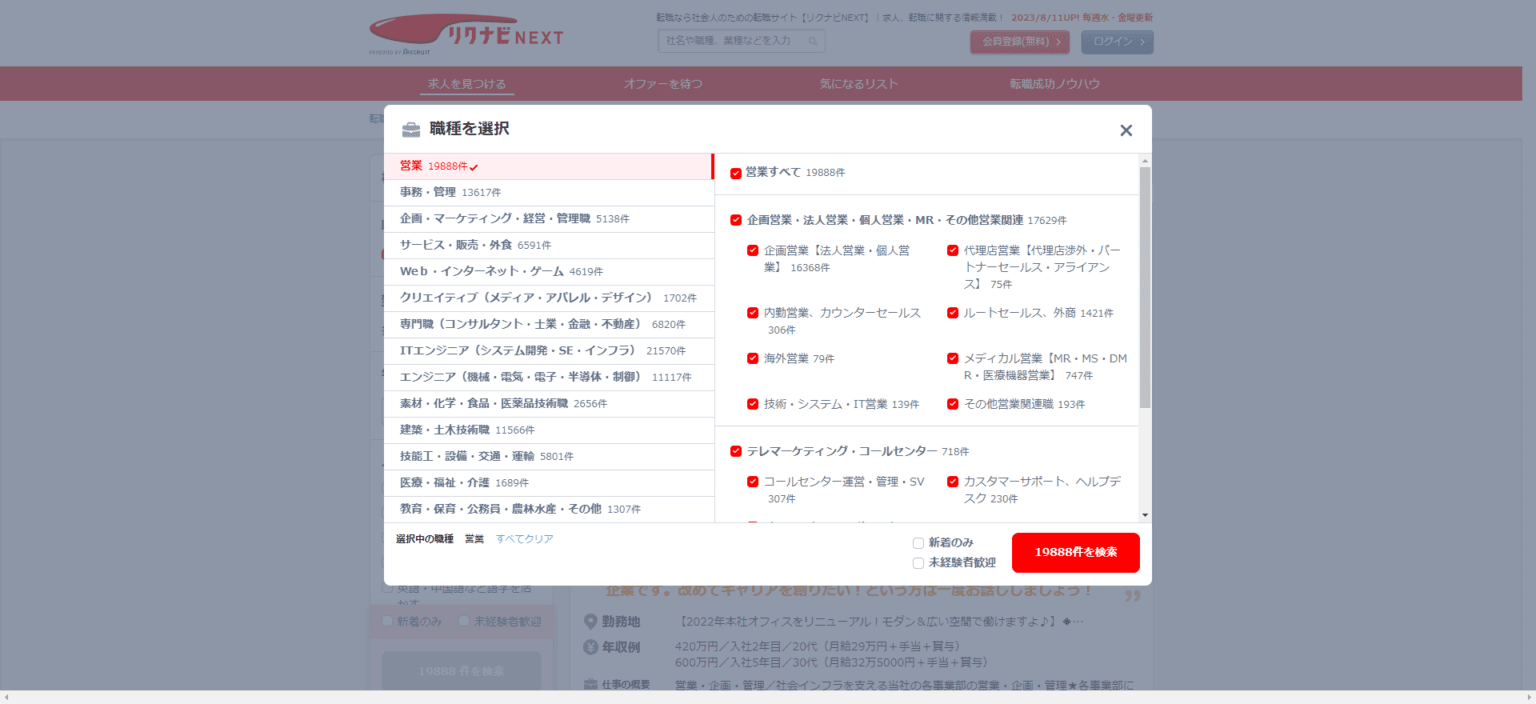The image size is (1536, 704).
Task: Click scrollbar up arrow in job list
Action: click(1145, 160)
